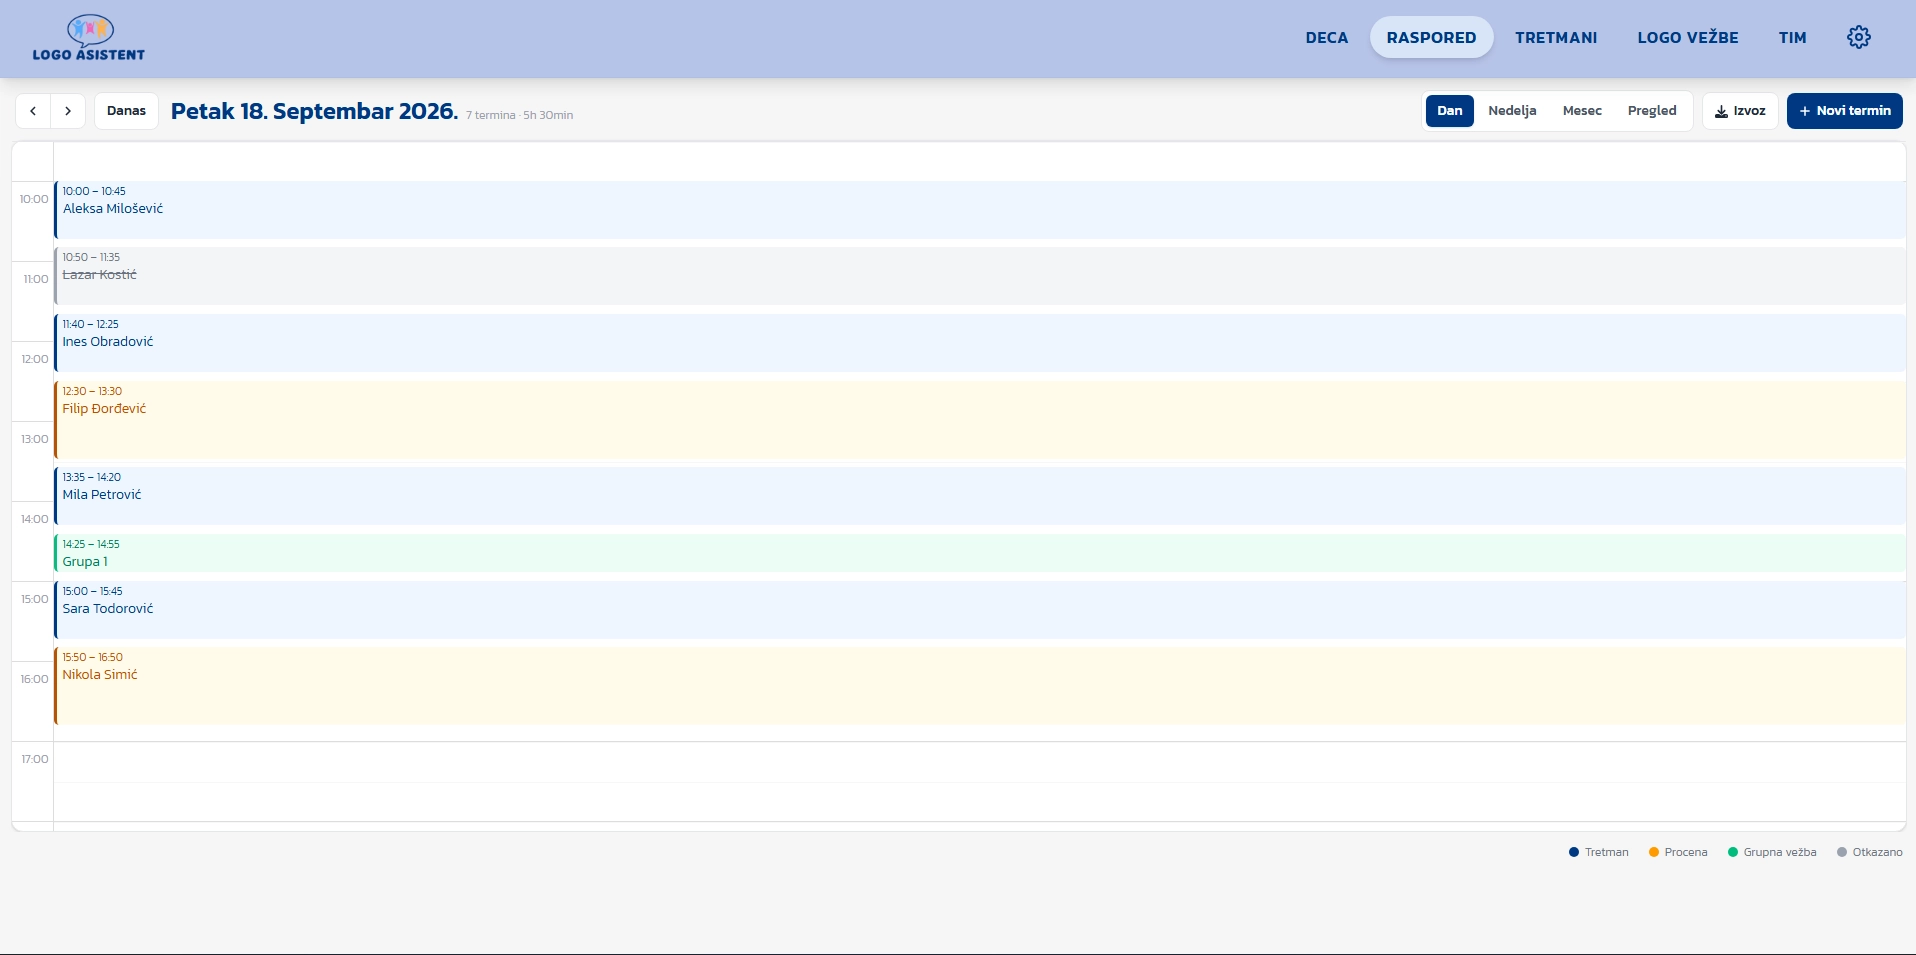1916x955 pixels.
Task: Open the DECA section
Action: click(x=1327, y=38)
